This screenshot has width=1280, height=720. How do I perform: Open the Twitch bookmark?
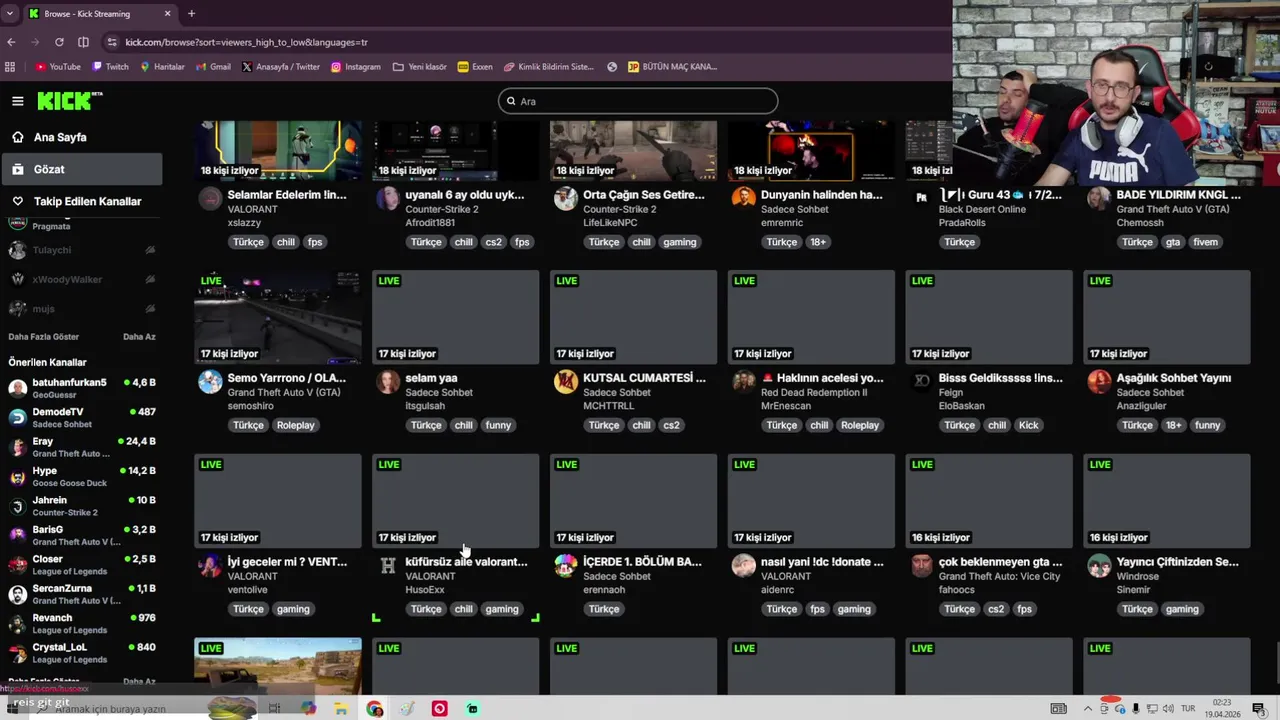pos(110,67)
